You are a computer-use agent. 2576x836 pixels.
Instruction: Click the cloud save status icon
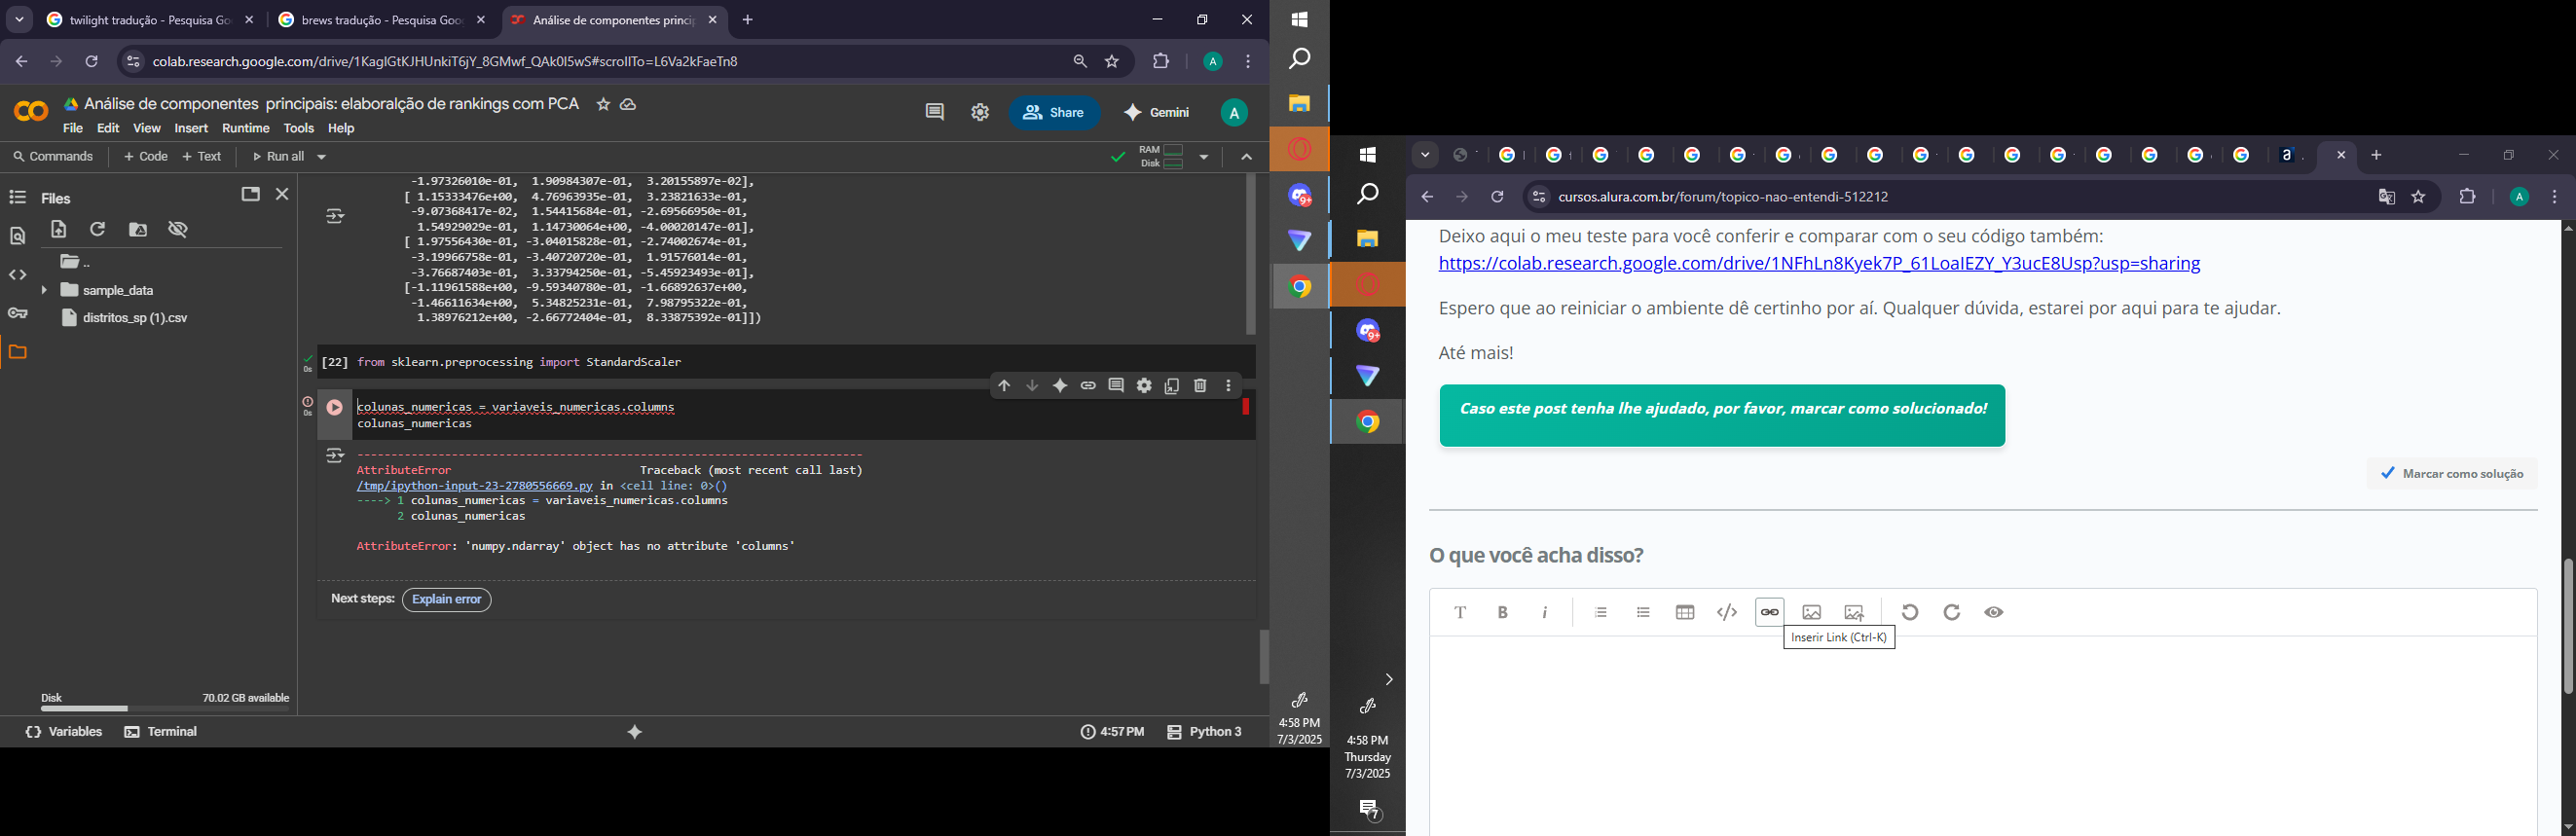629,105
